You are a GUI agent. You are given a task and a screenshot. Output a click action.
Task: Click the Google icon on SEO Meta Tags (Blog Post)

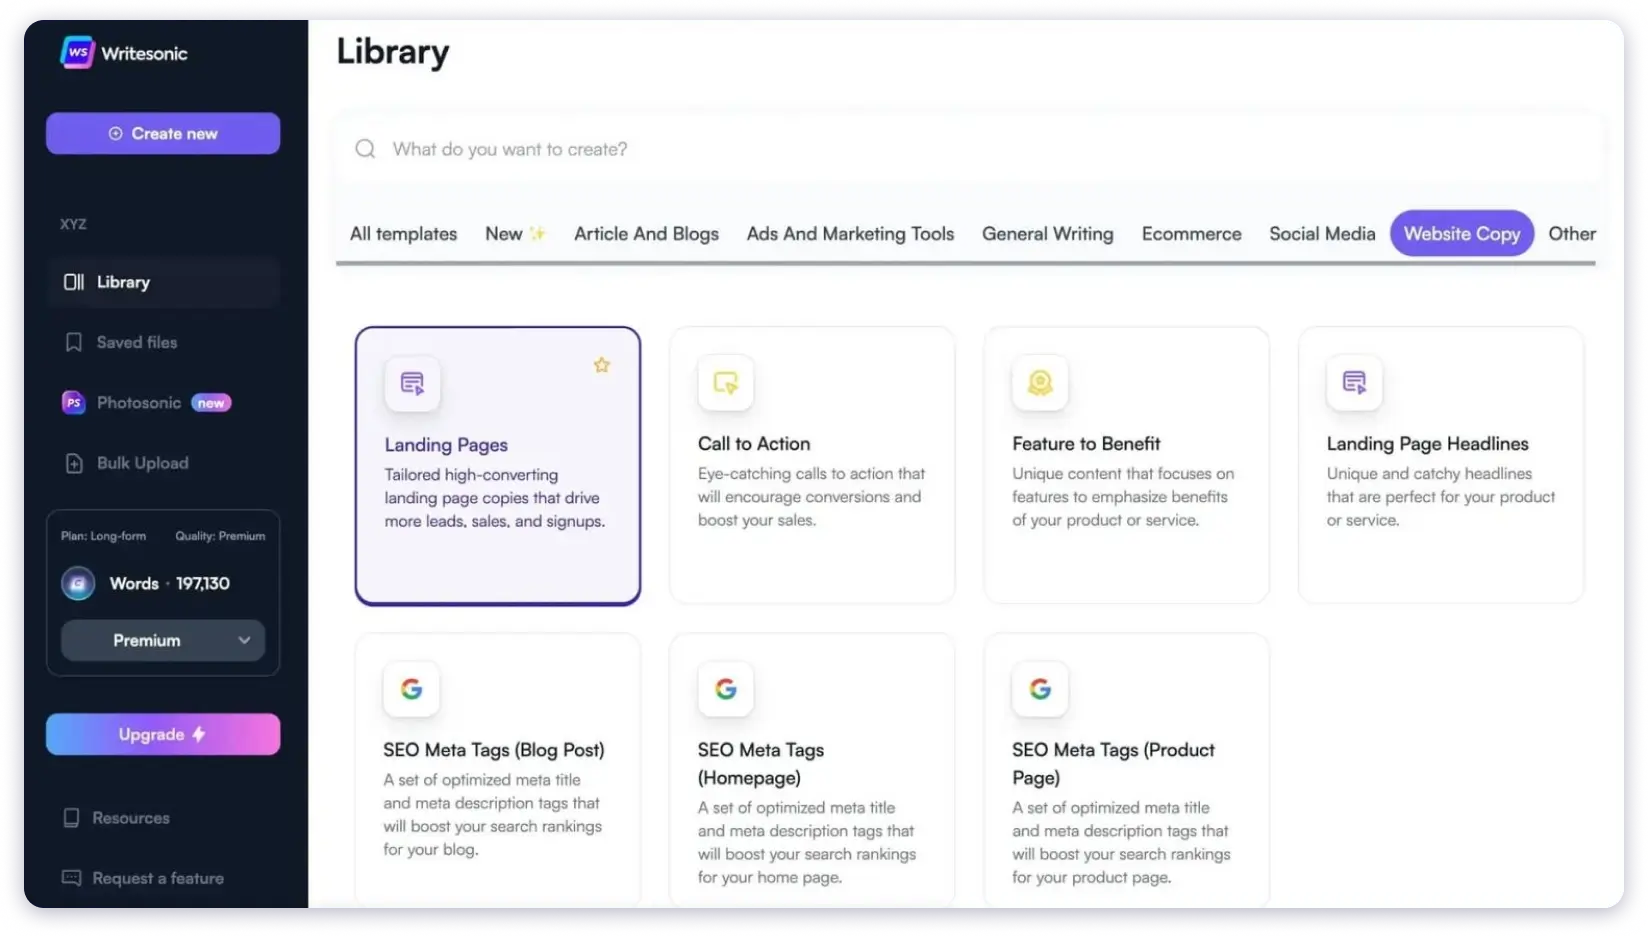412,688
